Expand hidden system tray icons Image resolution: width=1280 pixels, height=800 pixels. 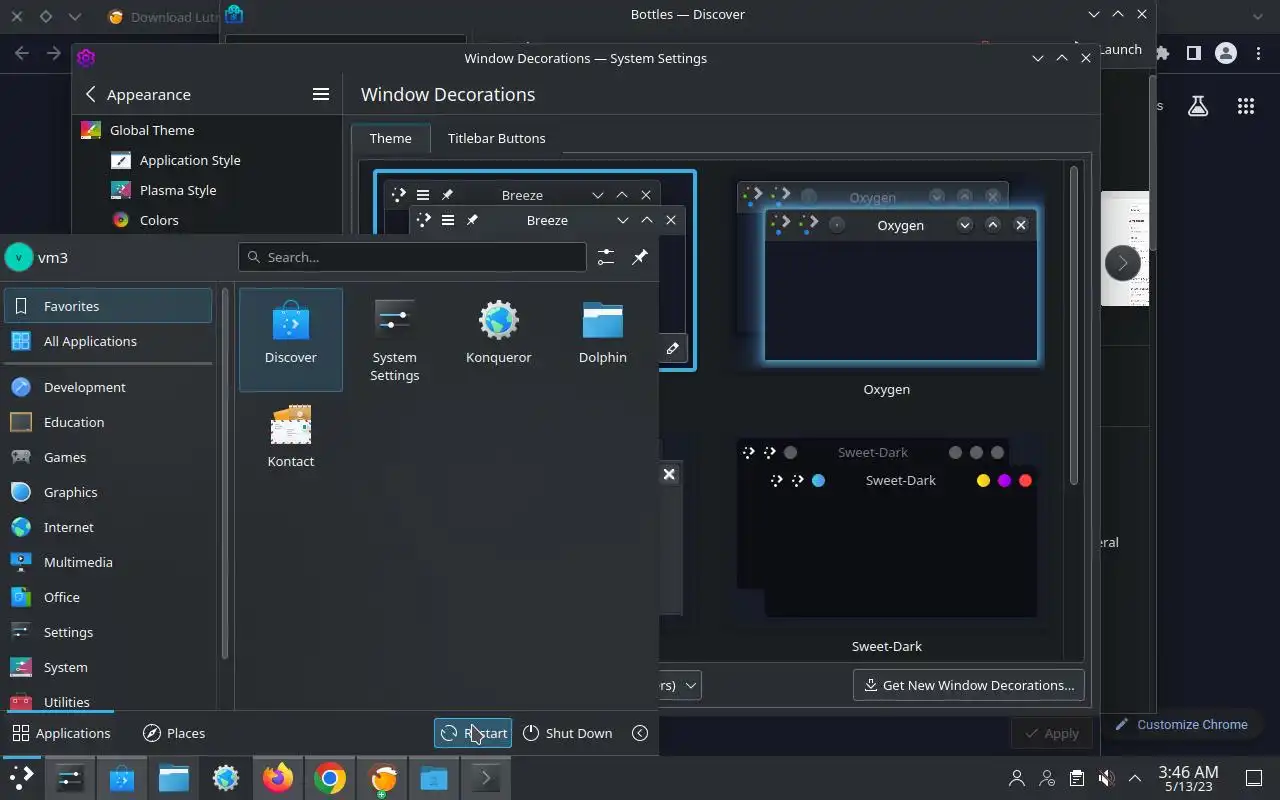[x=1135, y=778]
